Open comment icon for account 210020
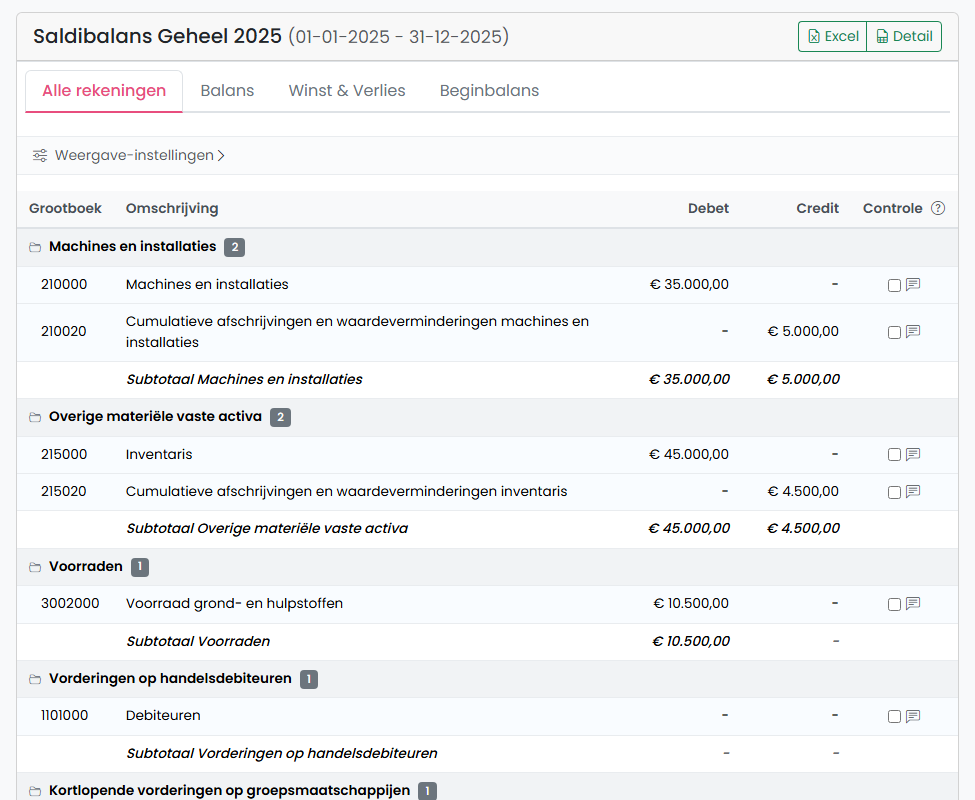This screenshot has width=975, height=800. (x=913, y=332)
